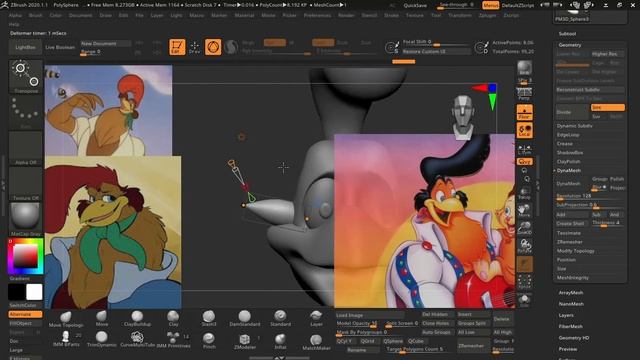Viewport: 640px width, 360px height.
Task: Toggle L.Sym button
Action: 524,149
